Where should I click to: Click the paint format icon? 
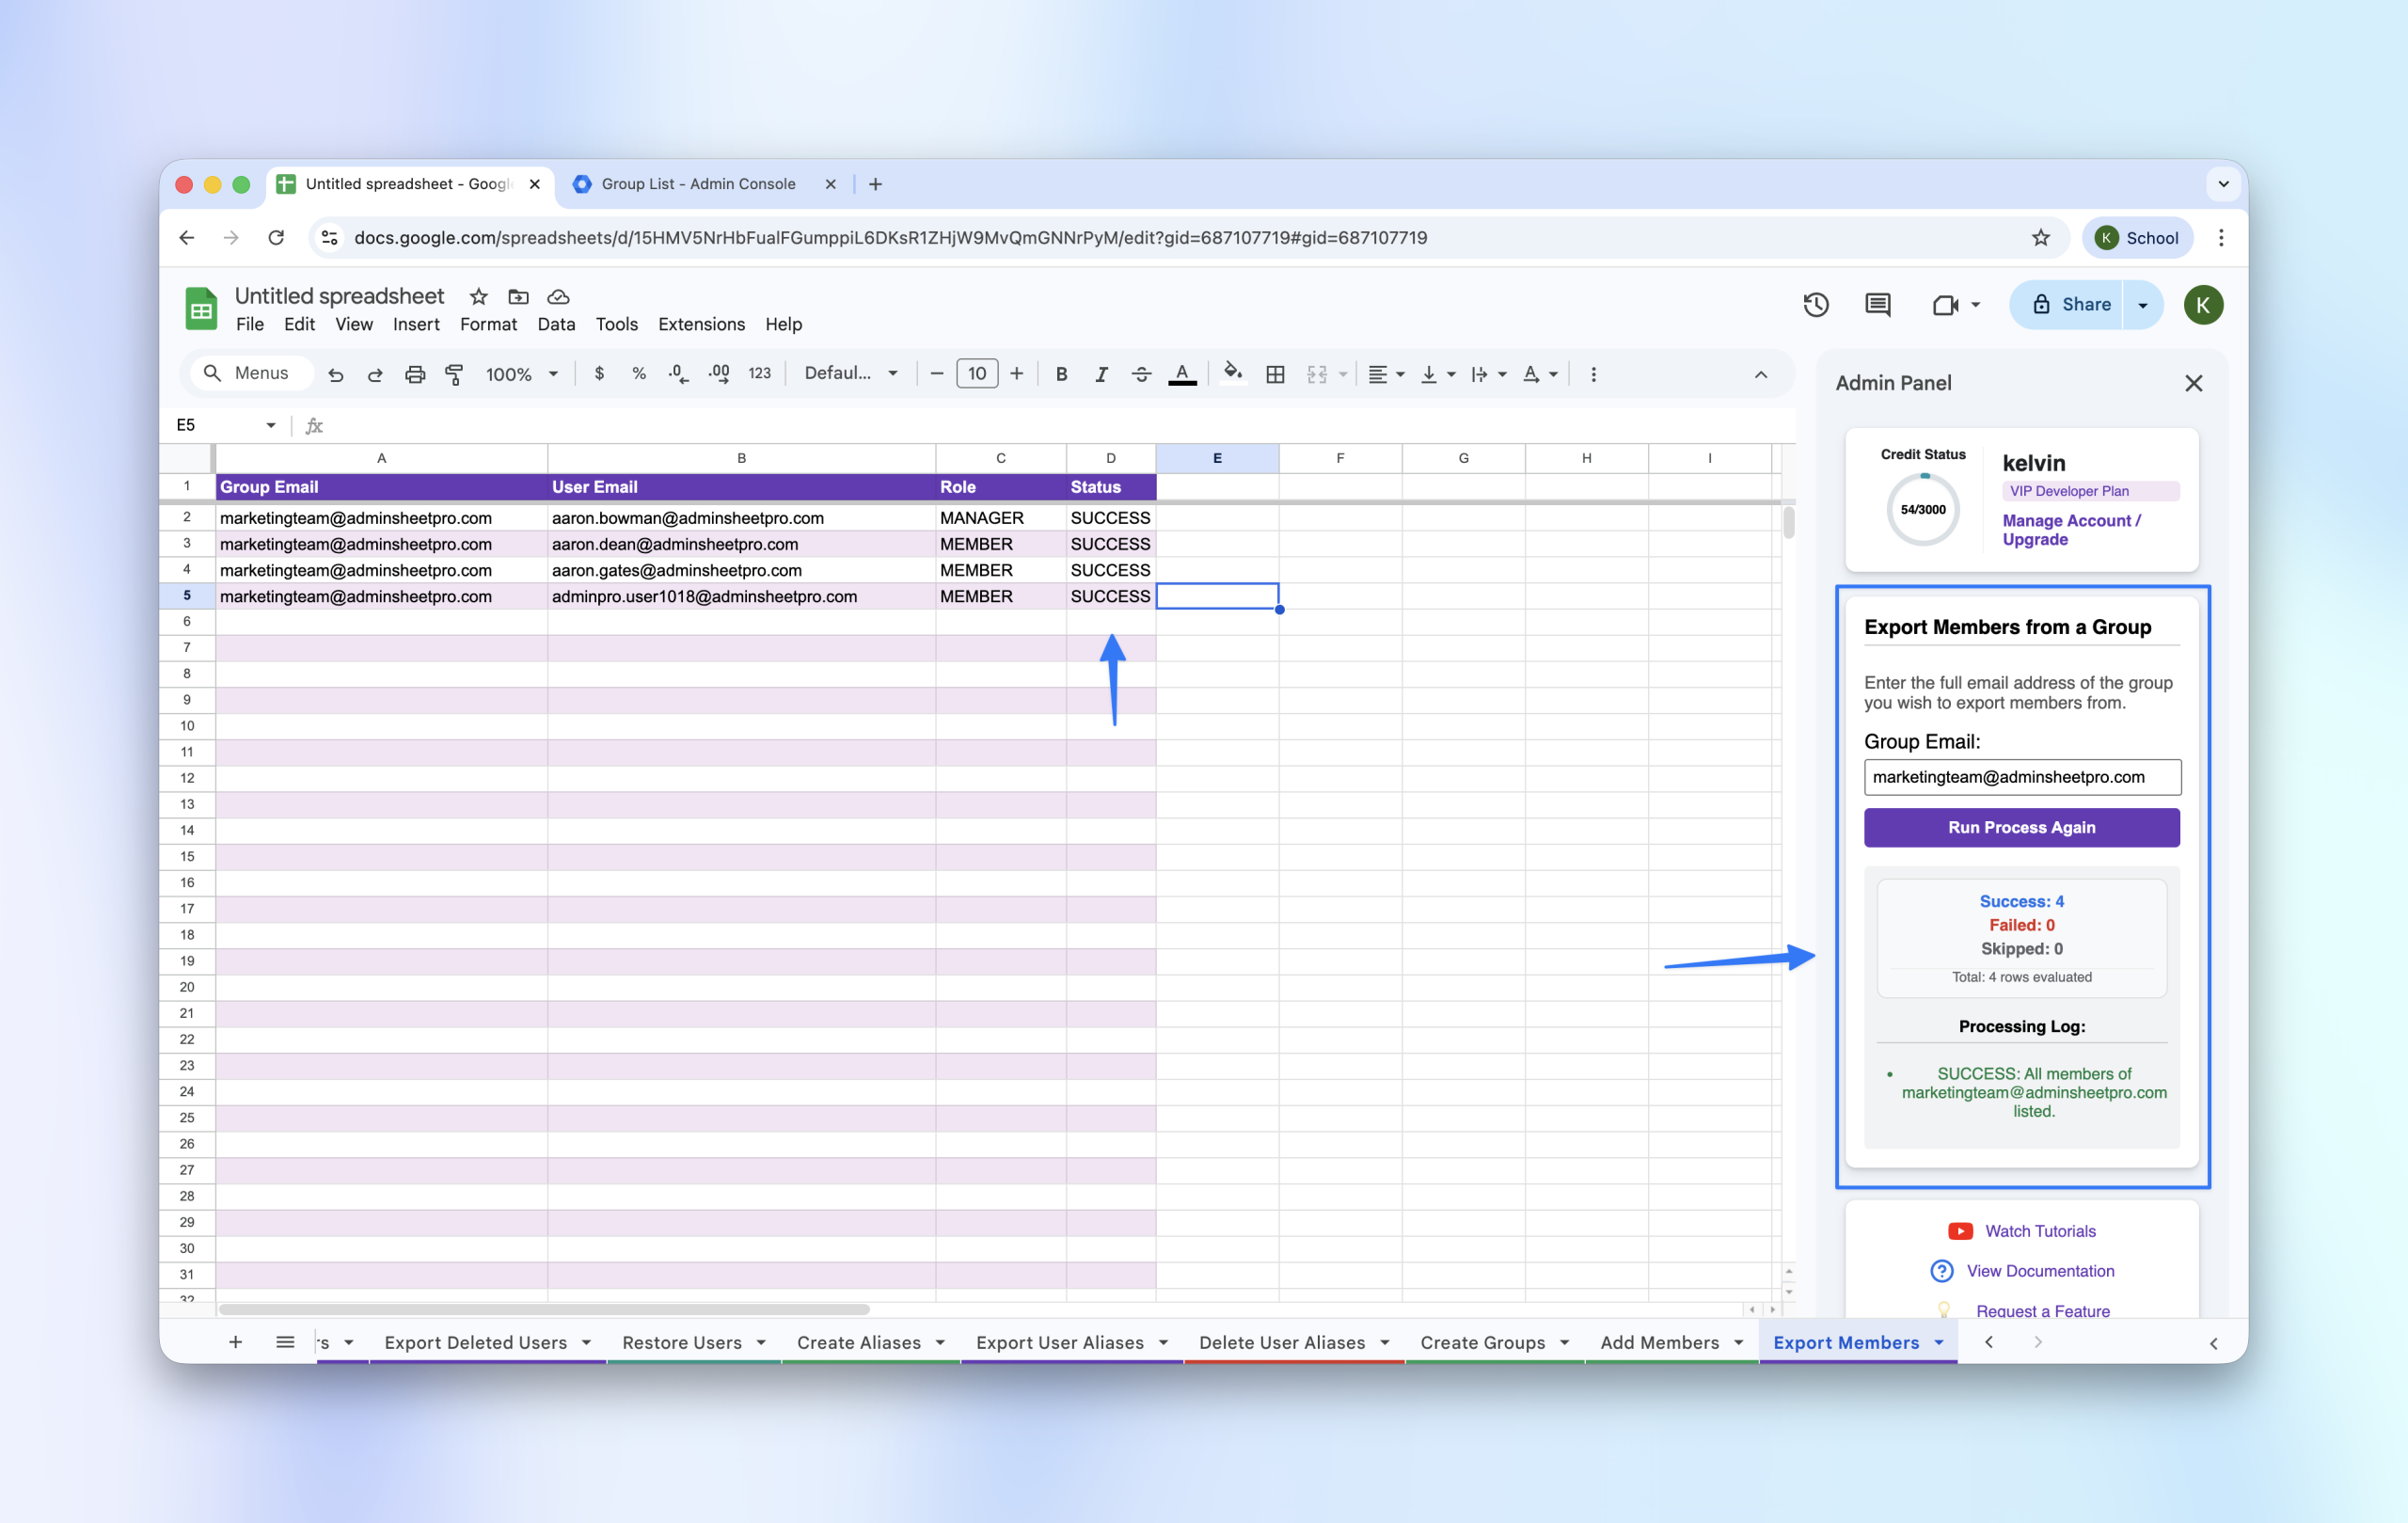pyautogui.click(x=454, y=374)
